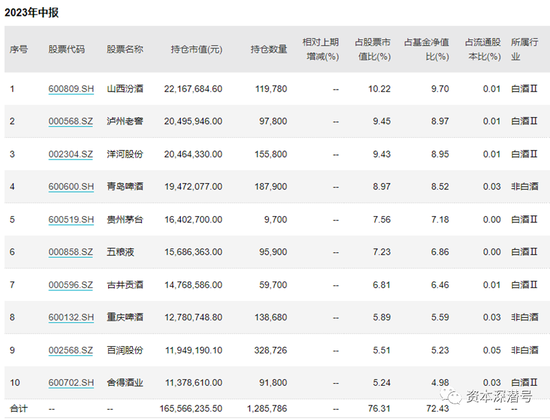Select stock name 百润股份
The image size is (550, 420).
125,350
